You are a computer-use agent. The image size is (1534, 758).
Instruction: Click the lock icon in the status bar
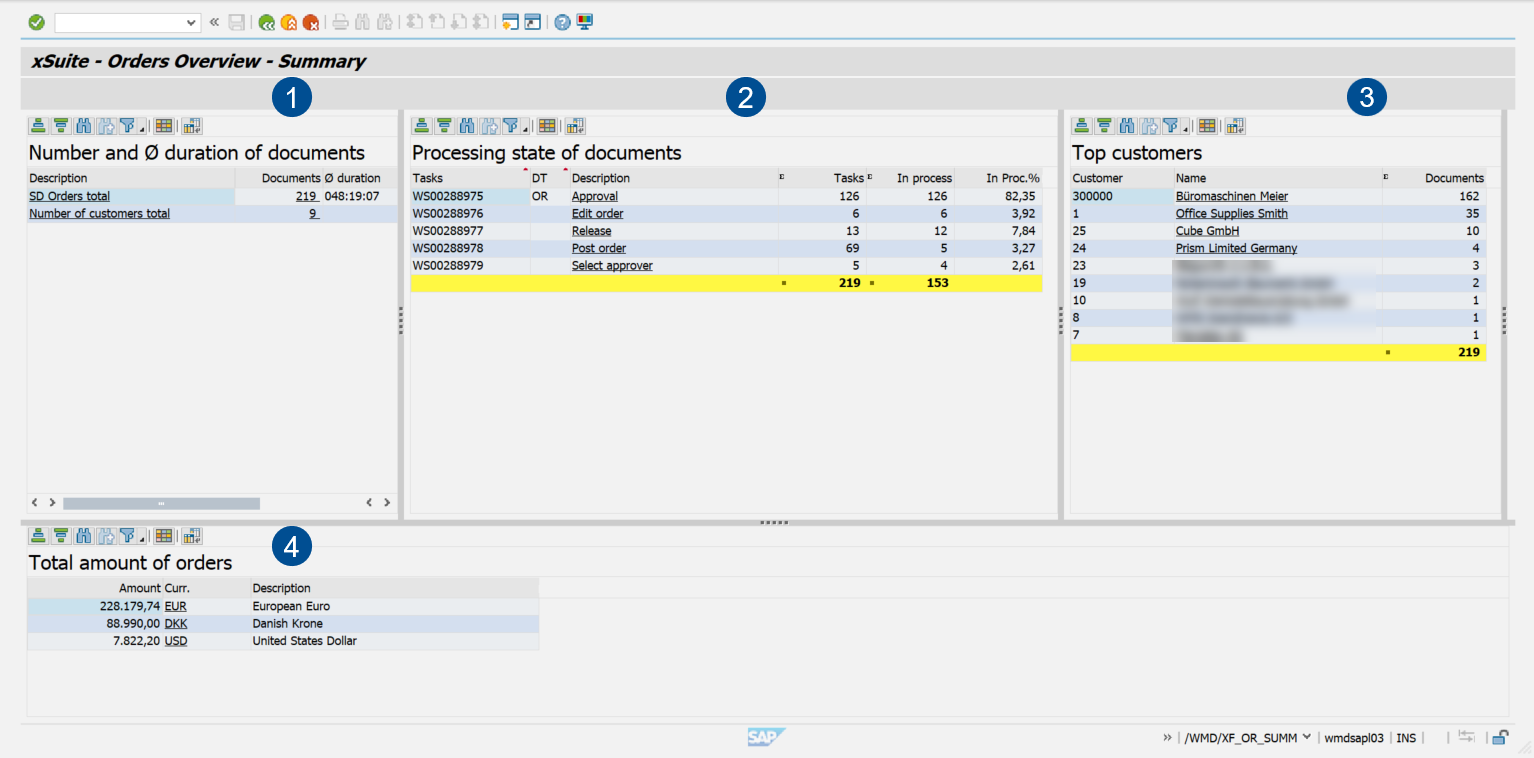(x=1499, y=737)
